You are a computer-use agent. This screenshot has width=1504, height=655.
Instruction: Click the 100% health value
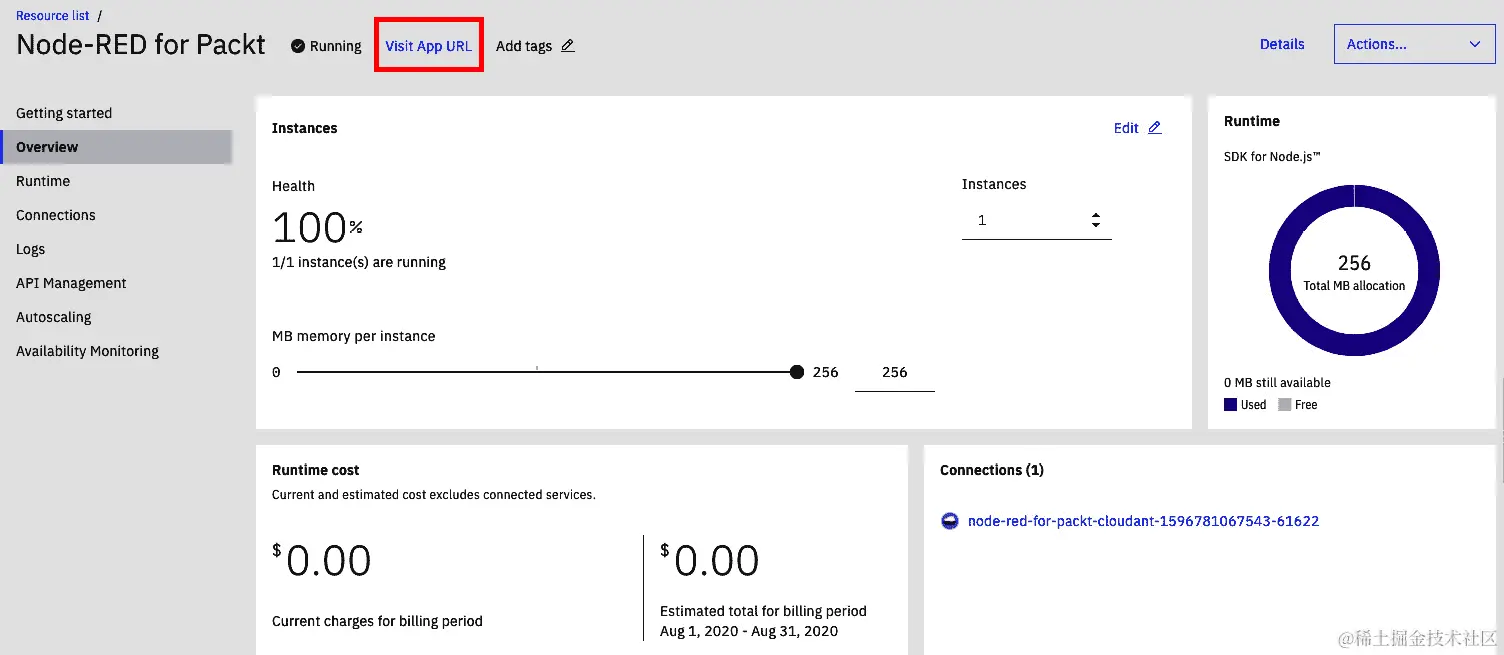point(317,228)
